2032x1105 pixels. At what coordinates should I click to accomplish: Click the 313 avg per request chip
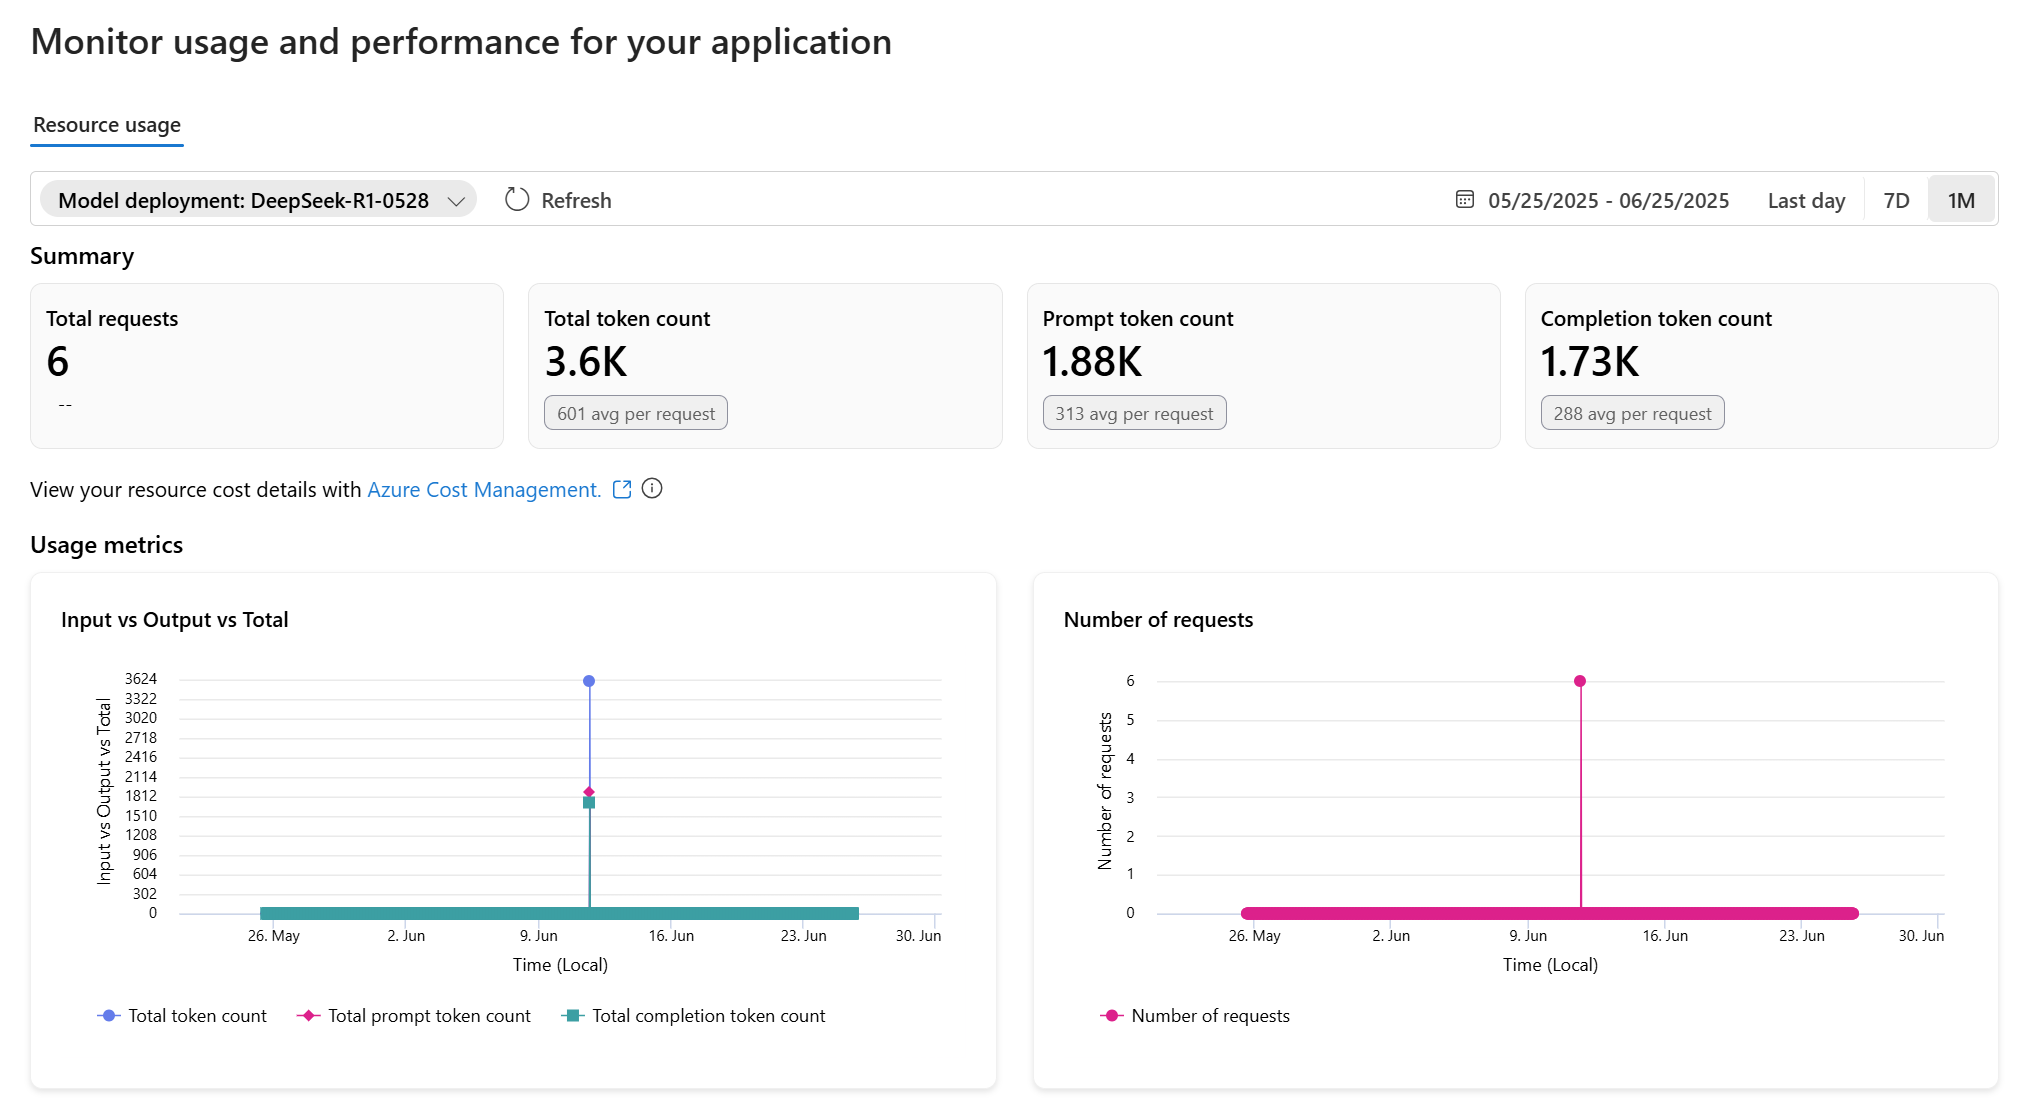(x=1134, y=412)
